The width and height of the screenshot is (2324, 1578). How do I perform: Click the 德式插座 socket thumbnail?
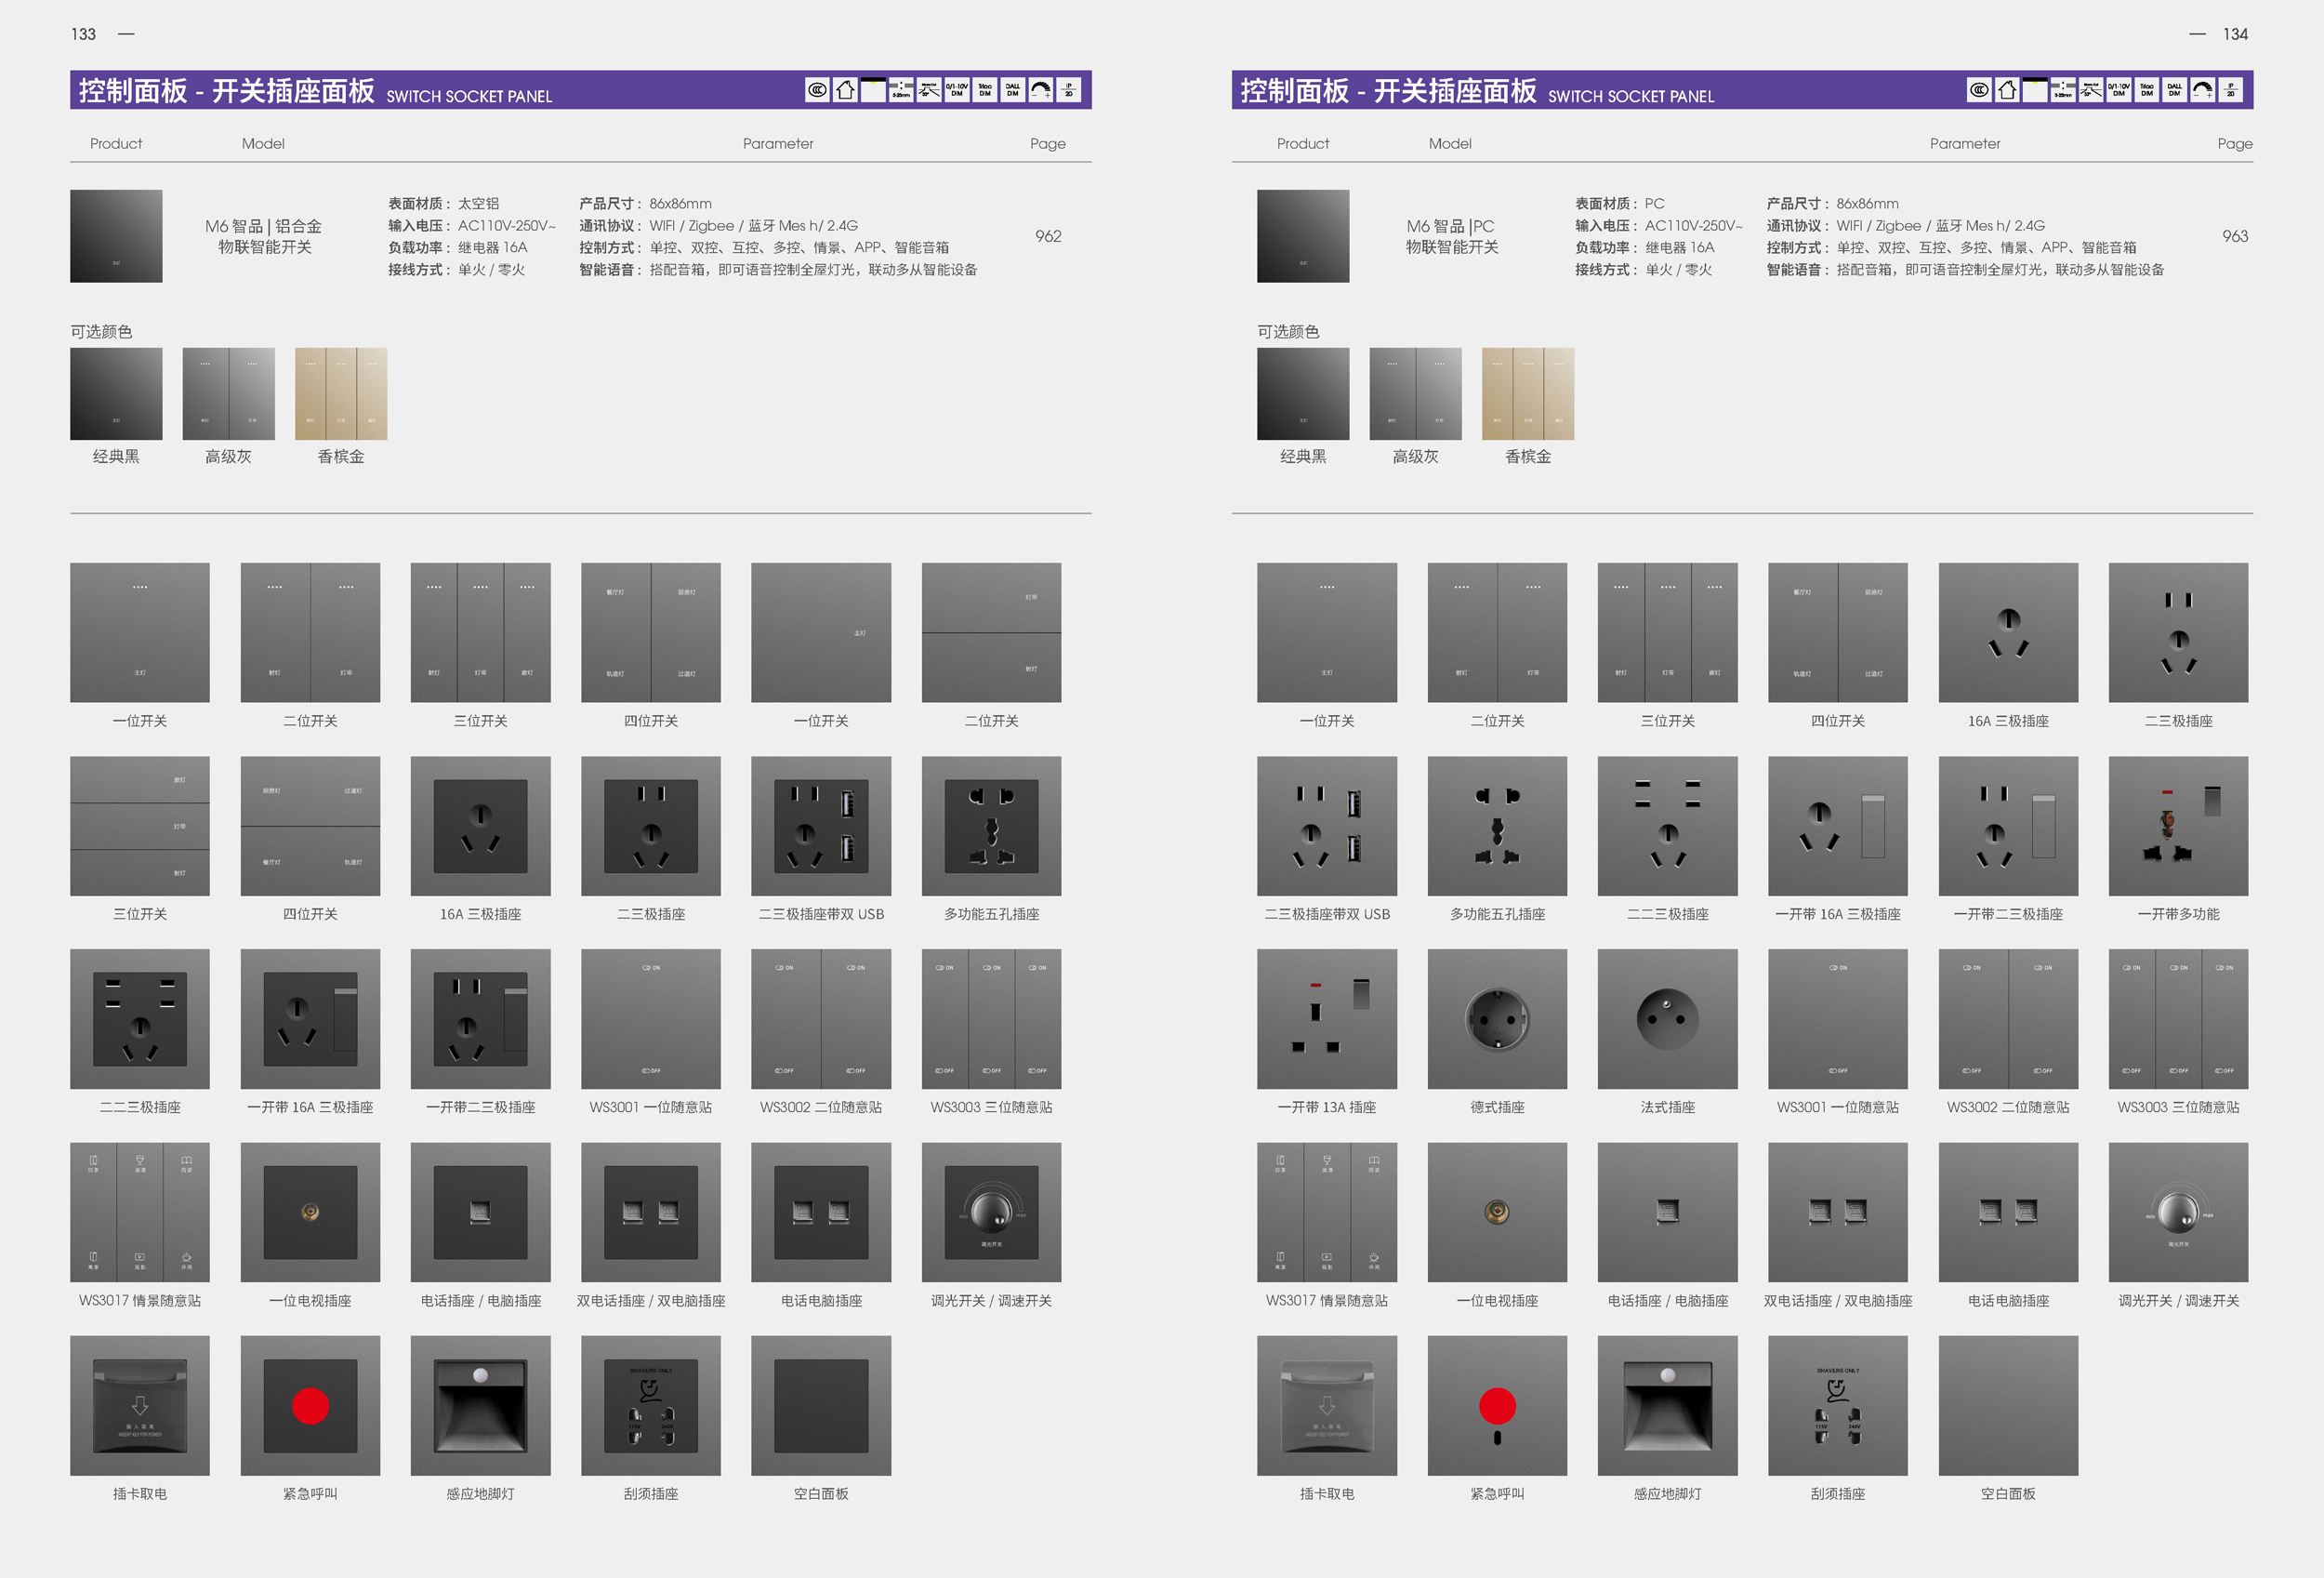click(1497, 1018)
